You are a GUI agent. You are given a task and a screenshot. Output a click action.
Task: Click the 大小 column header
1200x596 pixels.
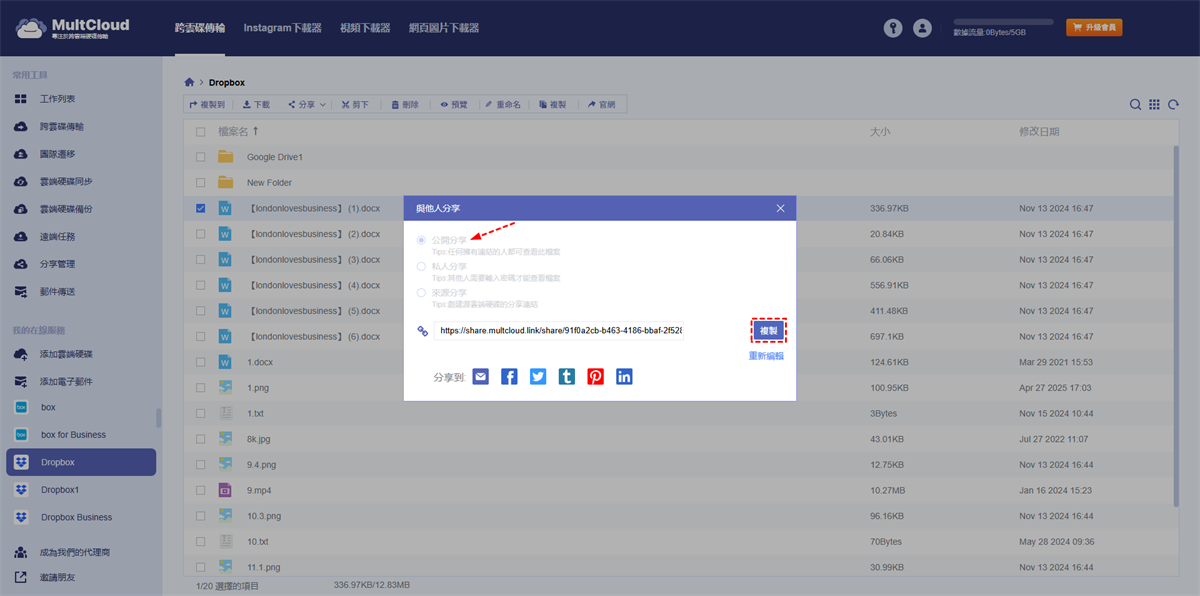880,131
